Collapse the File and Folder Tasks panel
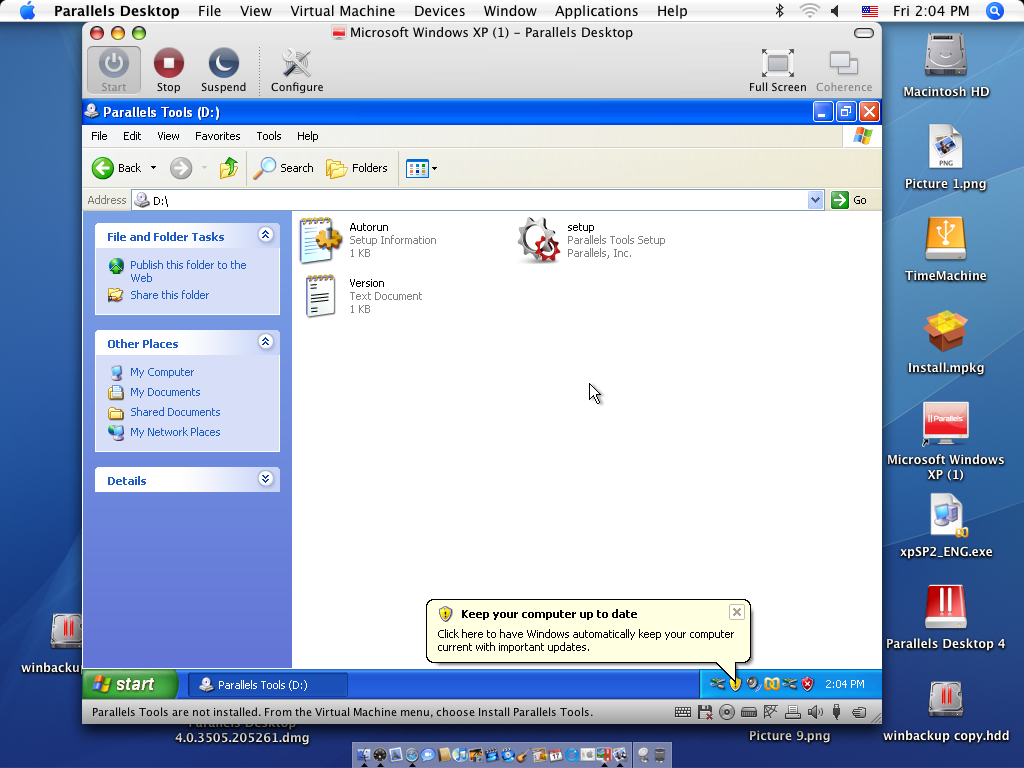 tap(265, 235)
